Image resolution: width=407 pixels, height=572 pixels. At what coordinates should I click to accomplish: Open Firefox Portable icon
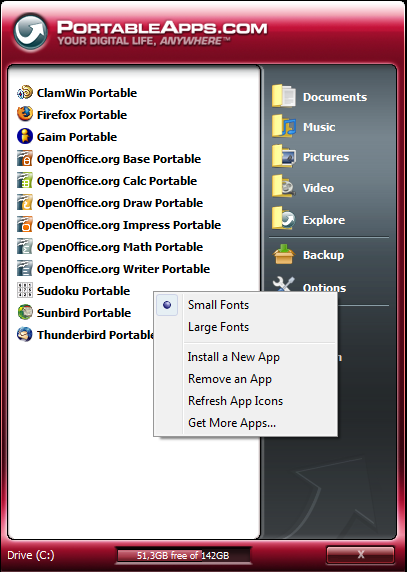25,114
